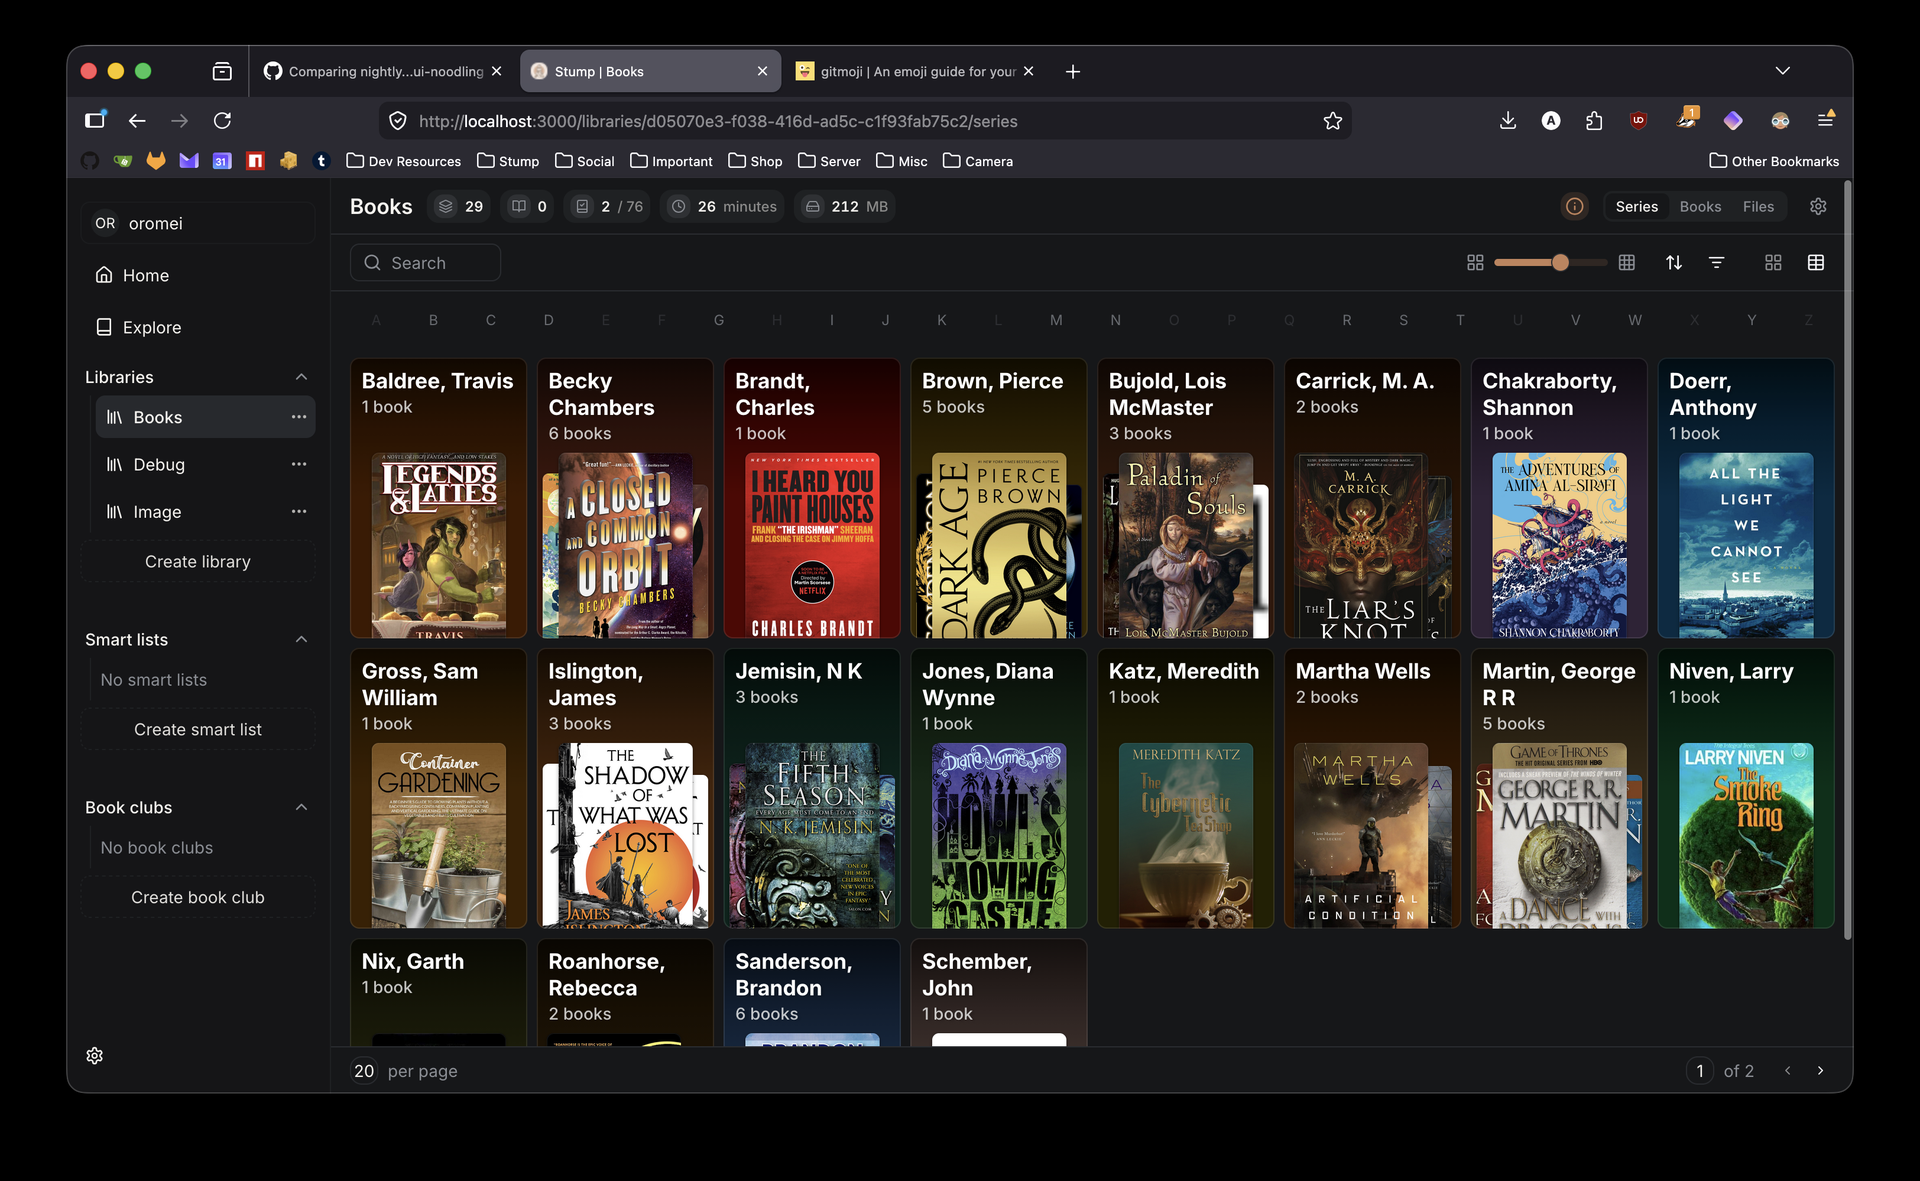Image resolution: width=1920 pixels, height=1181 pixels.
Task: Click the Create library button
Action: [198, 562]
